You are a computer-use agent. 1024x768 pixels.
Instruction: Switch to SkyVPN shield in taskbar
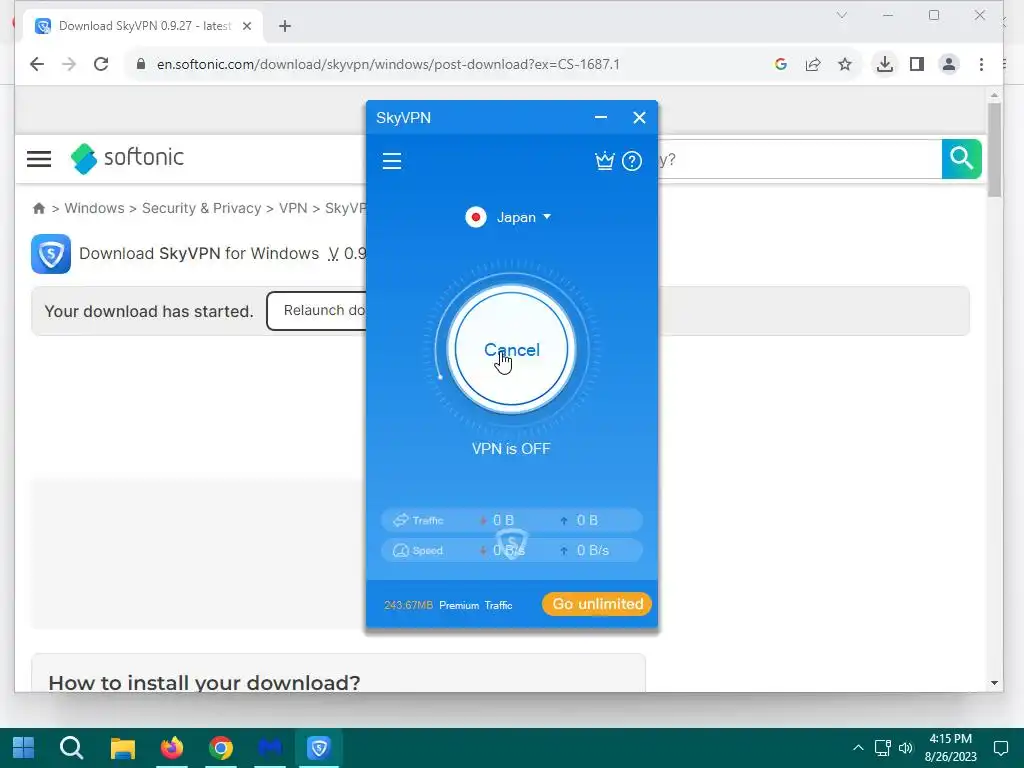(x=319, y=748)
